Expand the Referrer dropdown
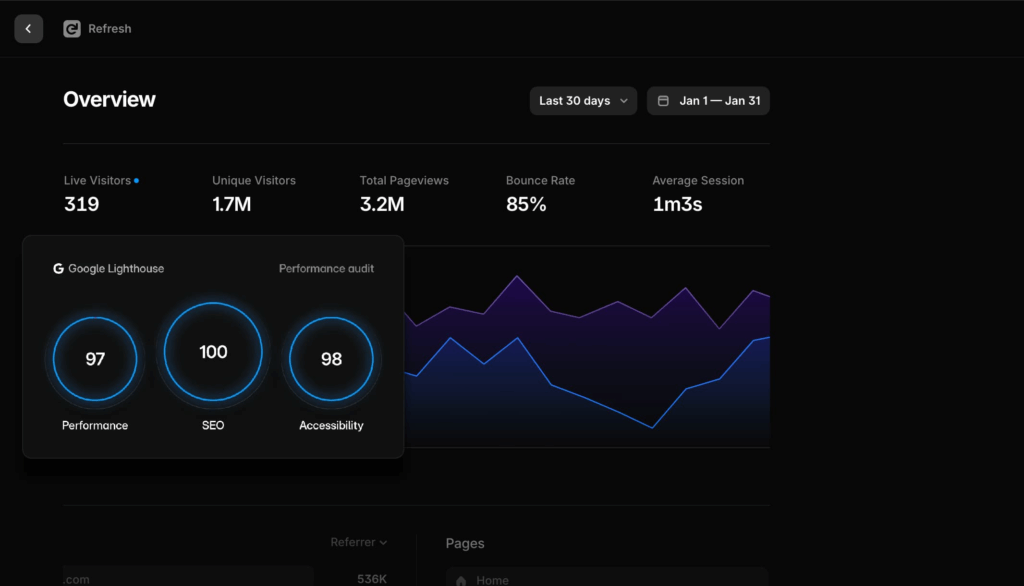Screen dimensions: 1024x586 click(358, 542)
